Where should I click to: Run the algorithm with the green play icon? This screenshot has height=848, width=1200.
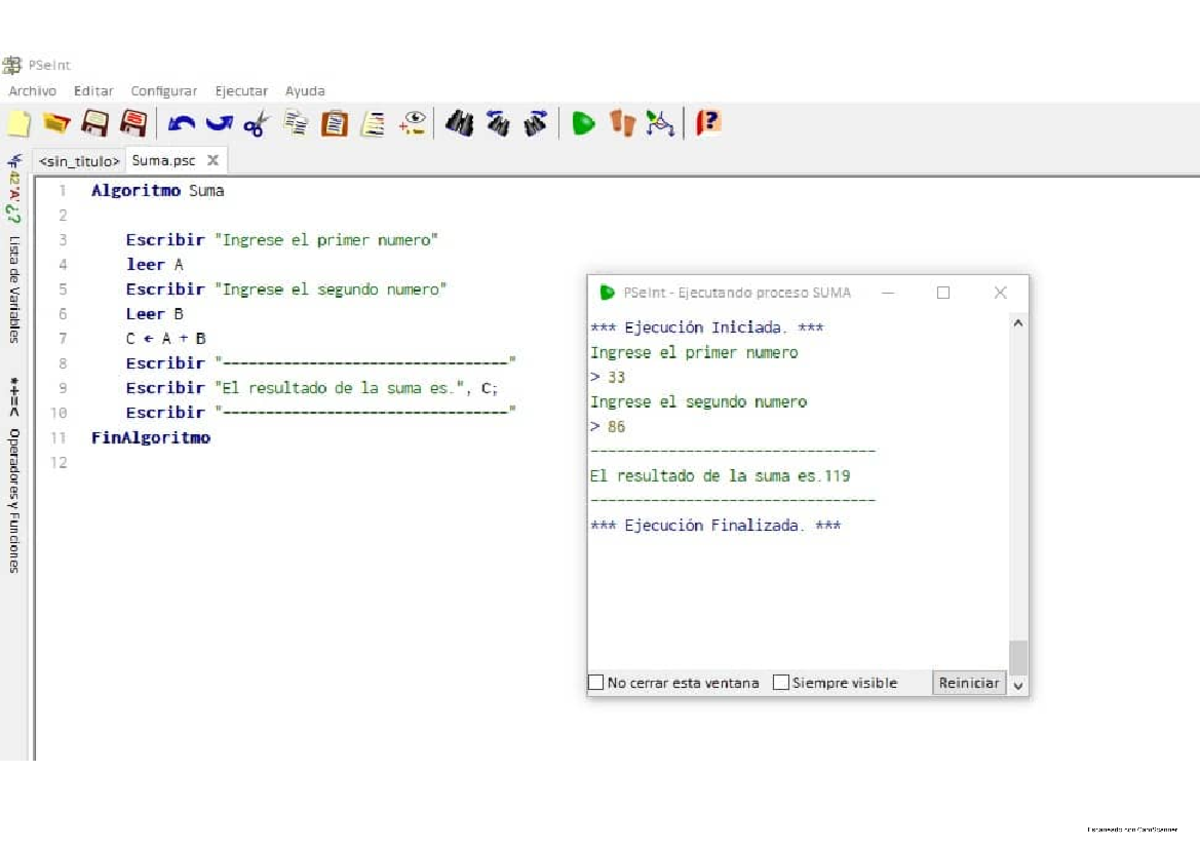[583, 124]
